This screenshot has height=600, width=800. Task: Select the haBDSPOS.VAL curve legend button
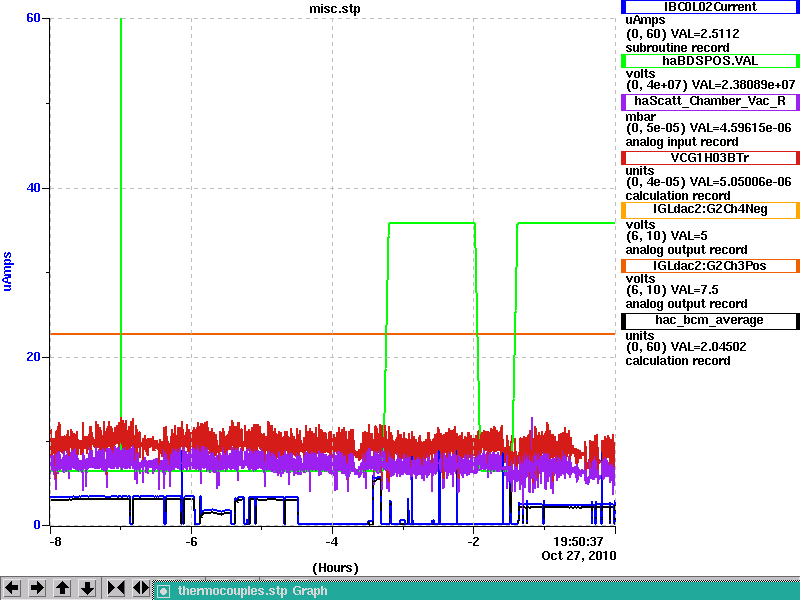pyautogui.click(x=710, y=61)
